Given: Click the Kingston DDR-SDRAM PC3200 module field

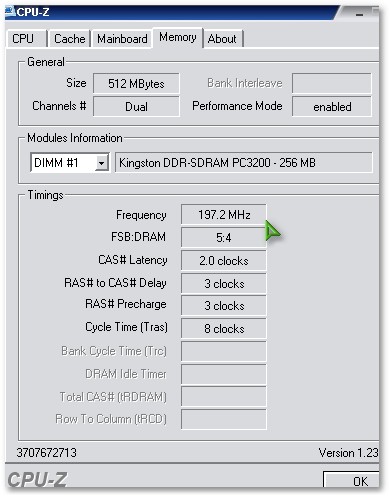Looking at the screenshot, I should point(244,163).
